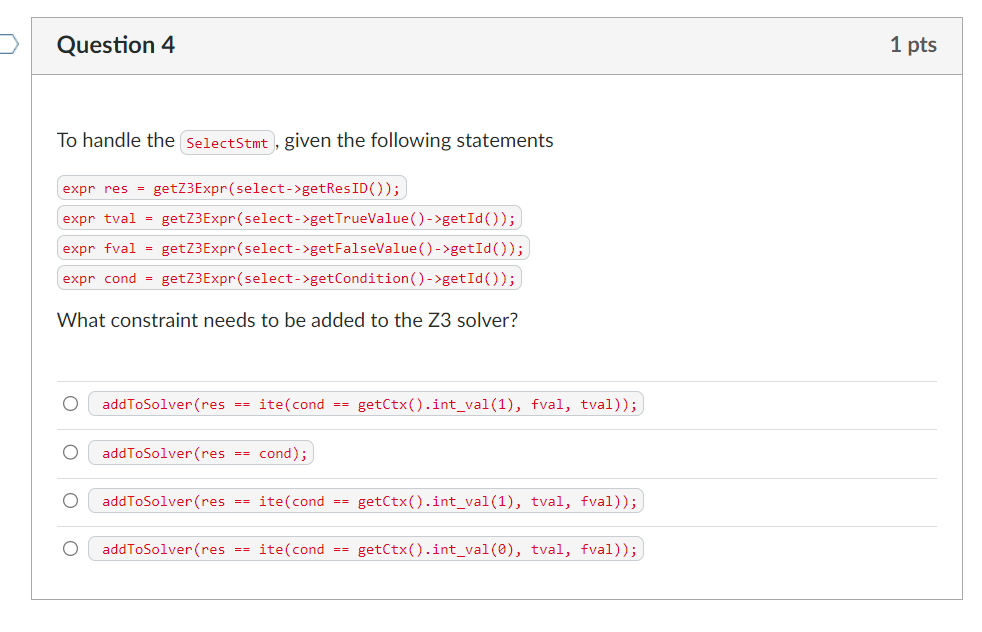
Task: Click the 'To handle the' intro text
Action: click(116, 140)
